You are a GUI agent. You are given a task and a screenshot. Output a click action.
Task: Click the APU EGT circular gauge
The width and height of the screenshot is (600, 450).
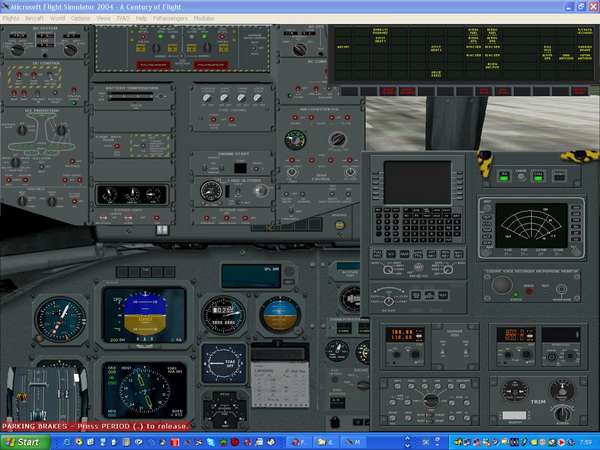(211, 191)
